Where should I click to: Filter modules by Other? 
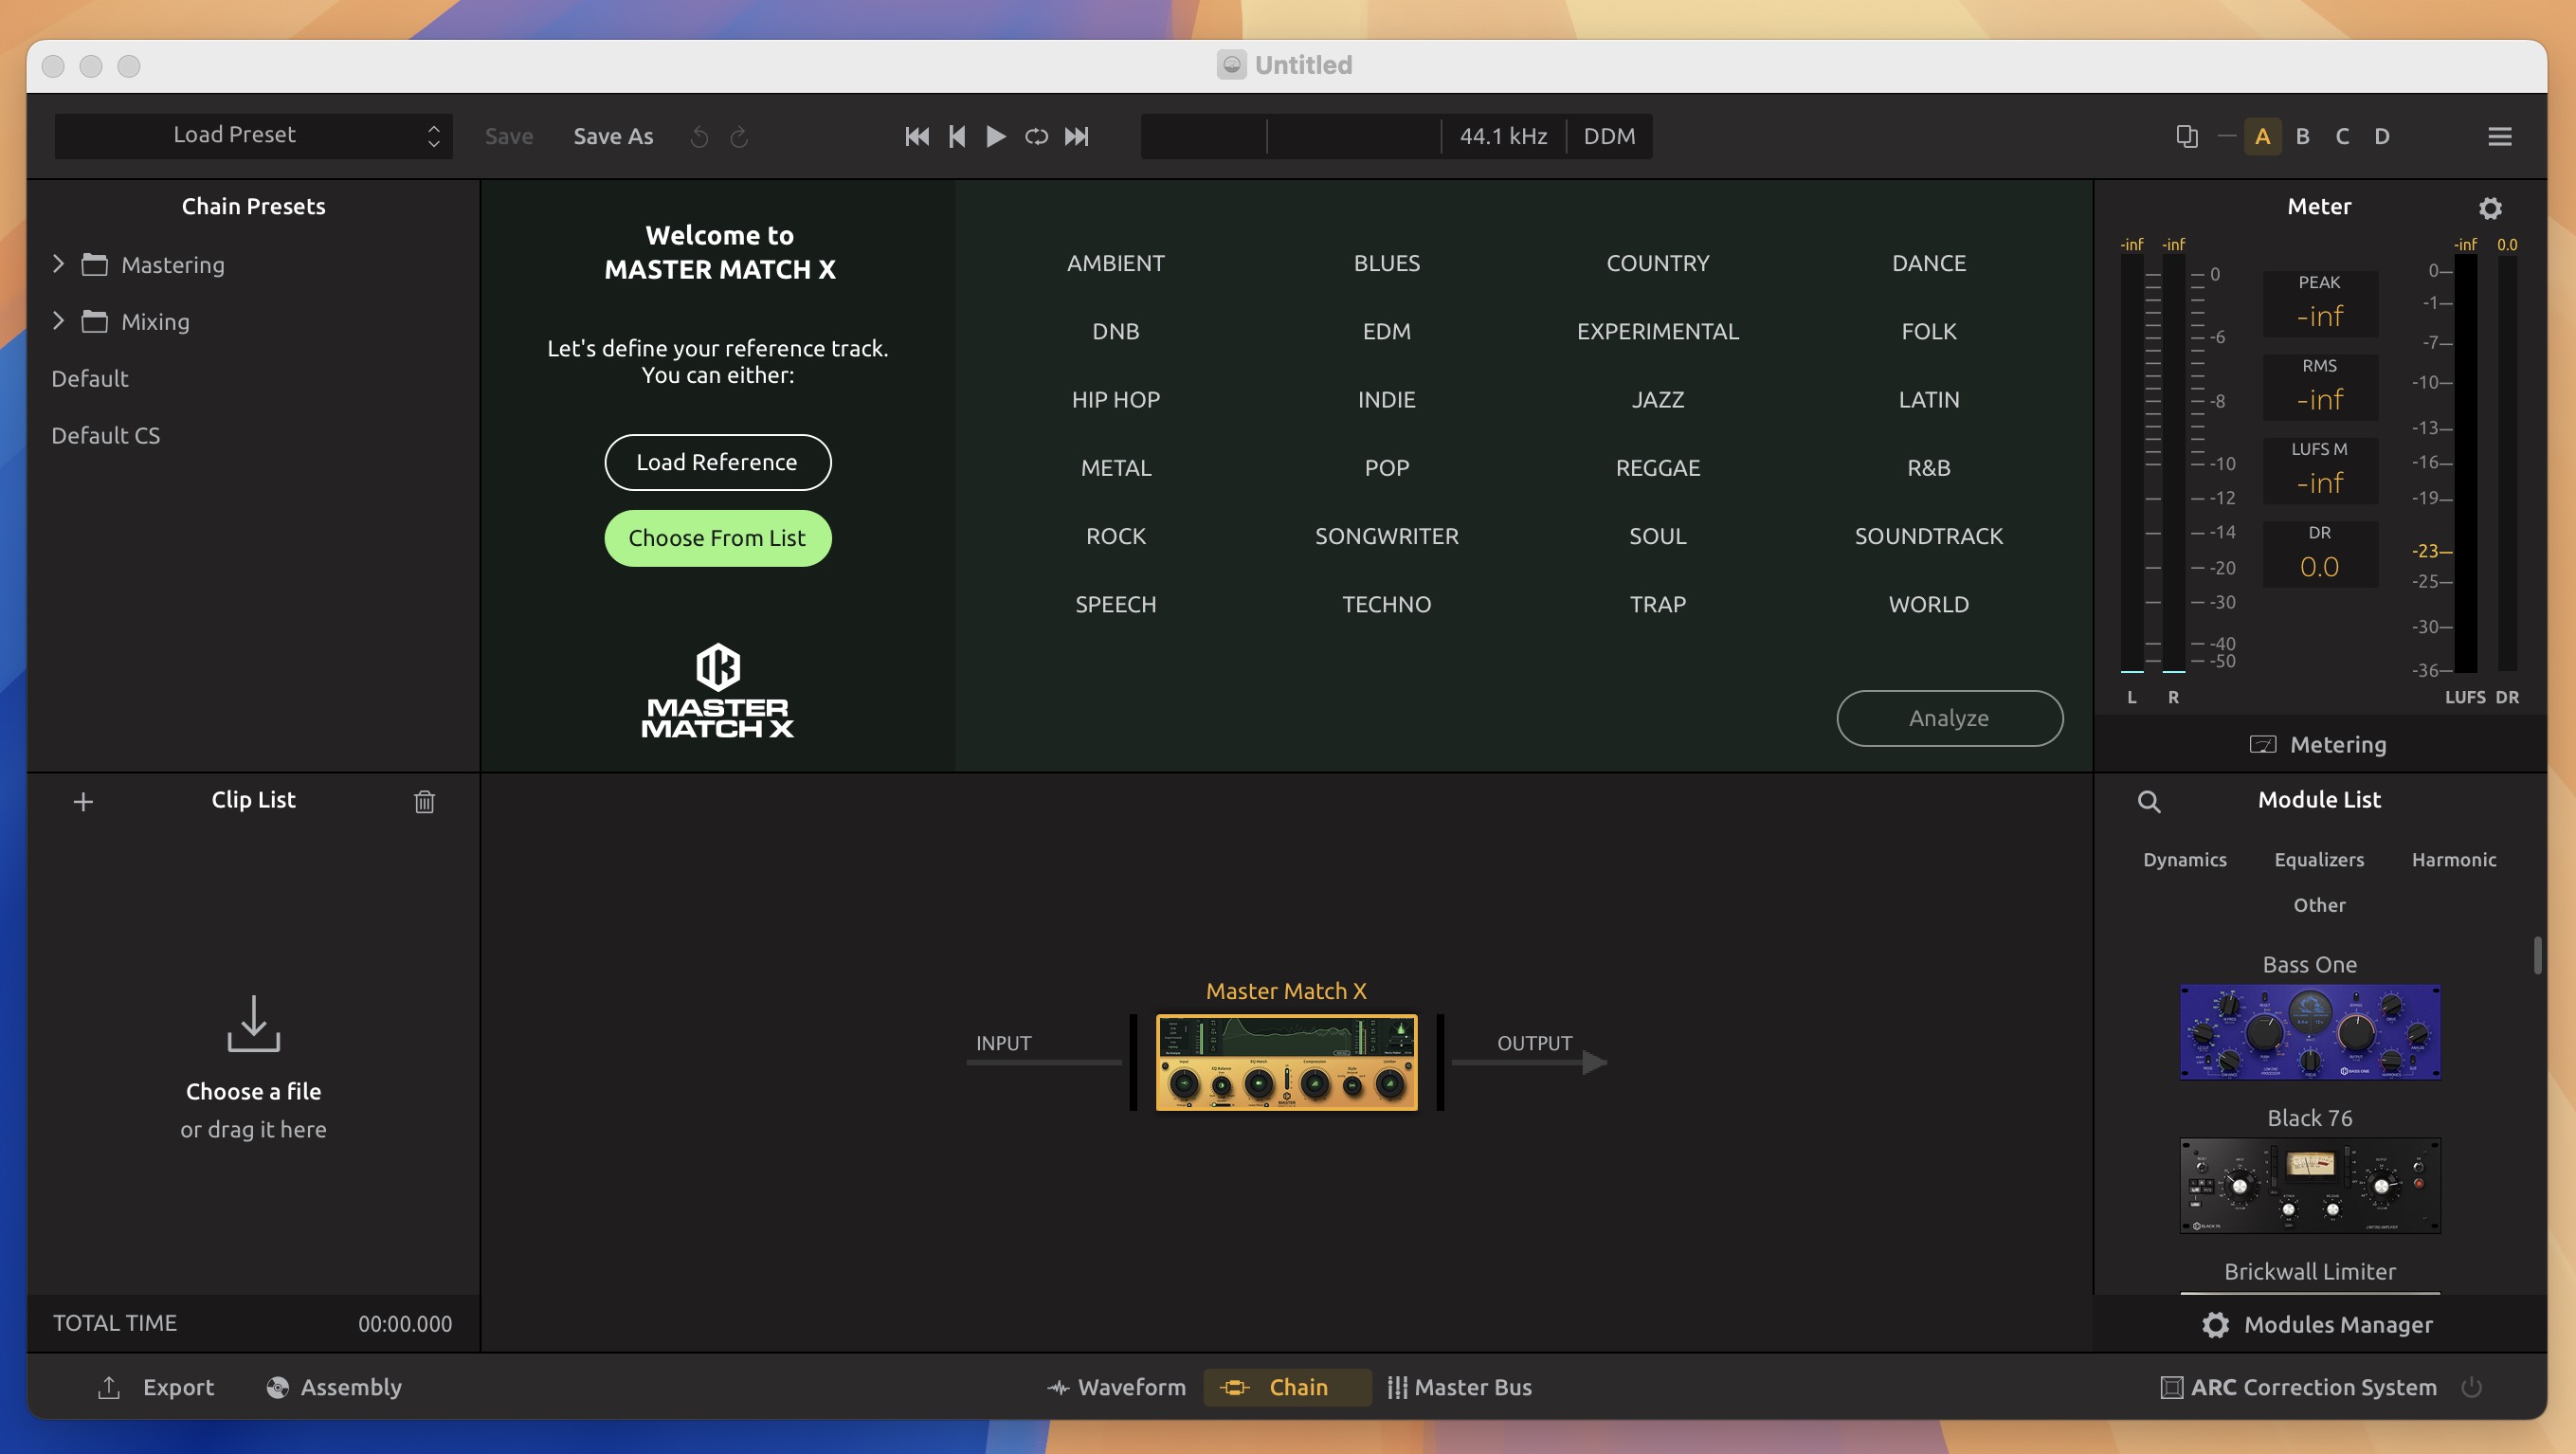tap(2319, 904)
